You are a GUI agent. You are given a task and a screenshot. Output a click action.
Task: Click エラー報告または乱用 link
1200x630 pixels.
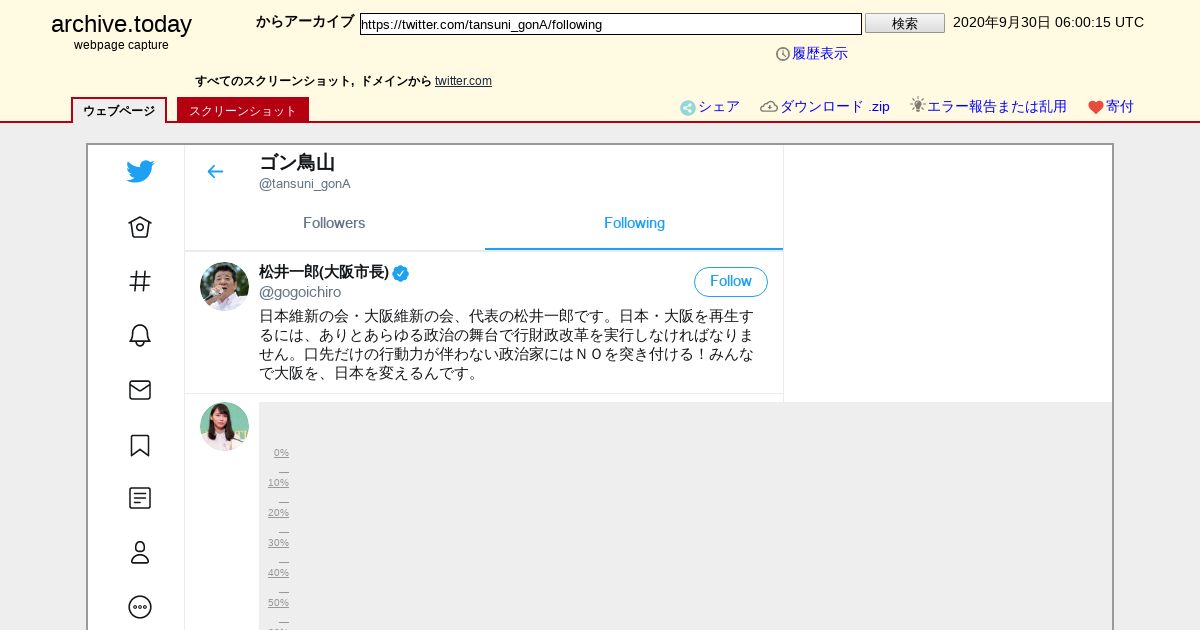coord(997,107)
